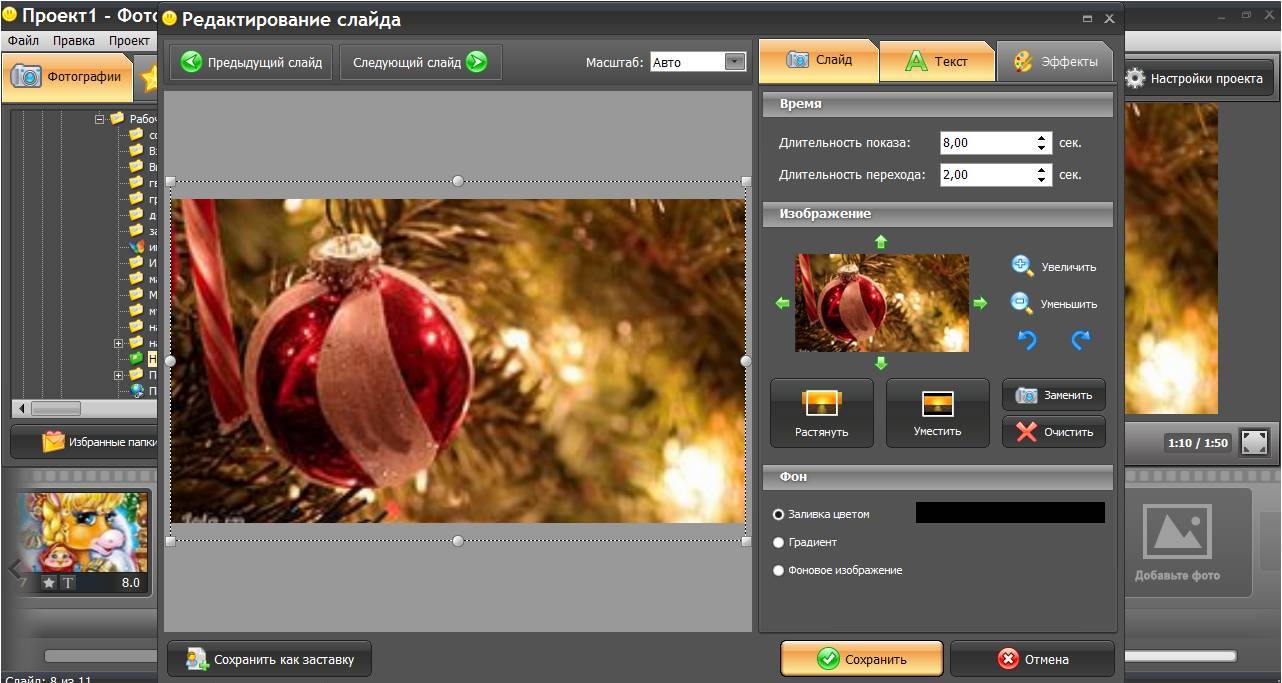Screen dimensions: 1282x683
Task: Select the Градиент background option
Action: 806,542
